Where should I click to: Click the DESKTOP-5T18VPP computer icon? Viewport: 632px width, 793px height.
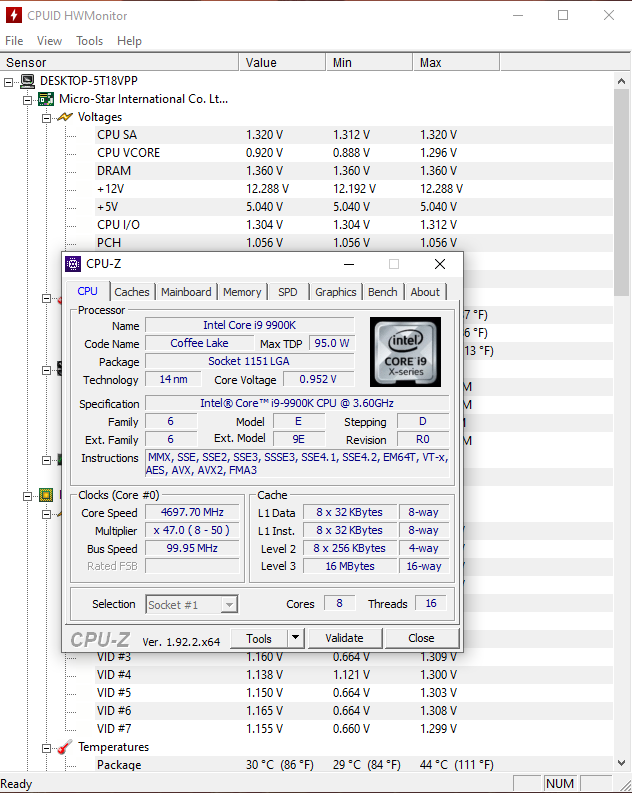(27, 81)
